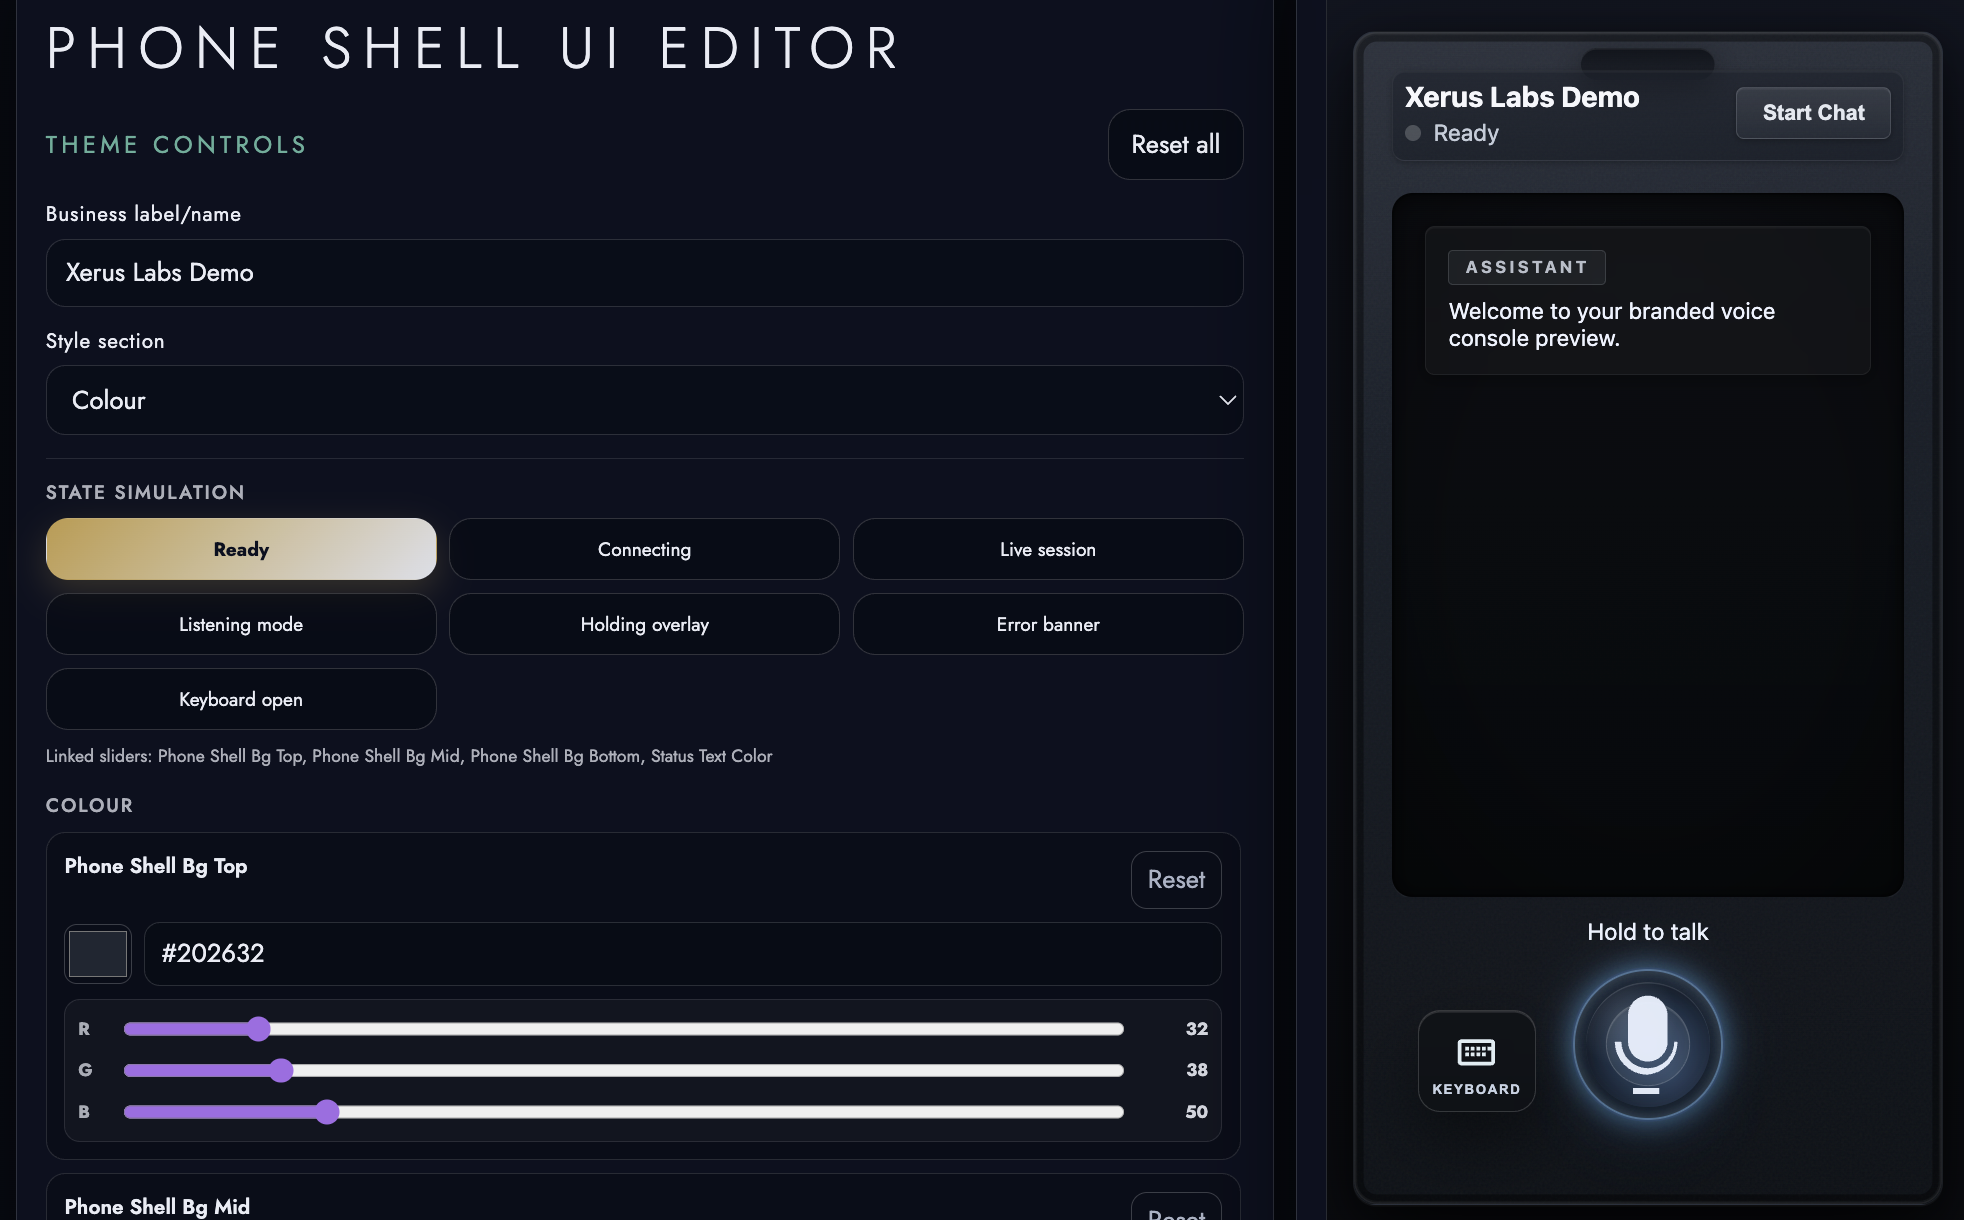Click the Xerus Labs Demo business label field

645,273
